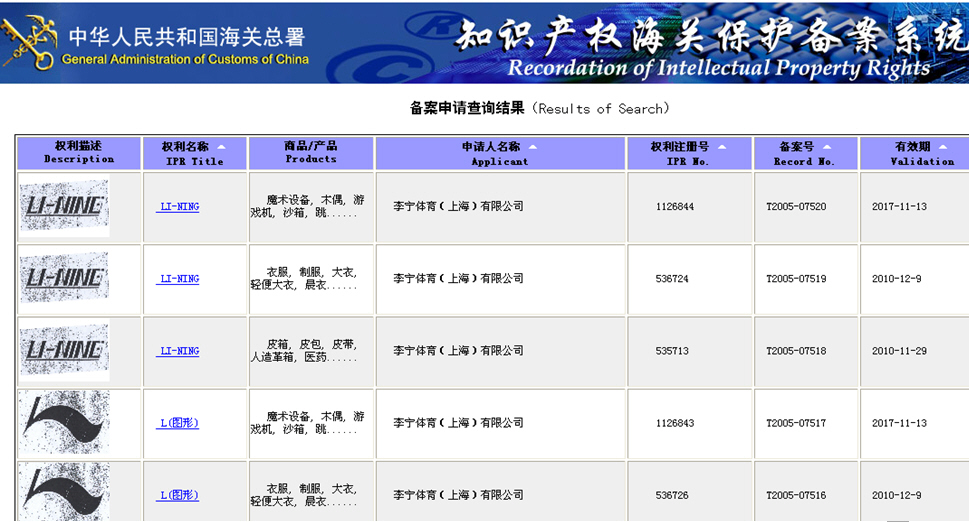Open LI-NING link for record T2005-07519

click(179, 279)
